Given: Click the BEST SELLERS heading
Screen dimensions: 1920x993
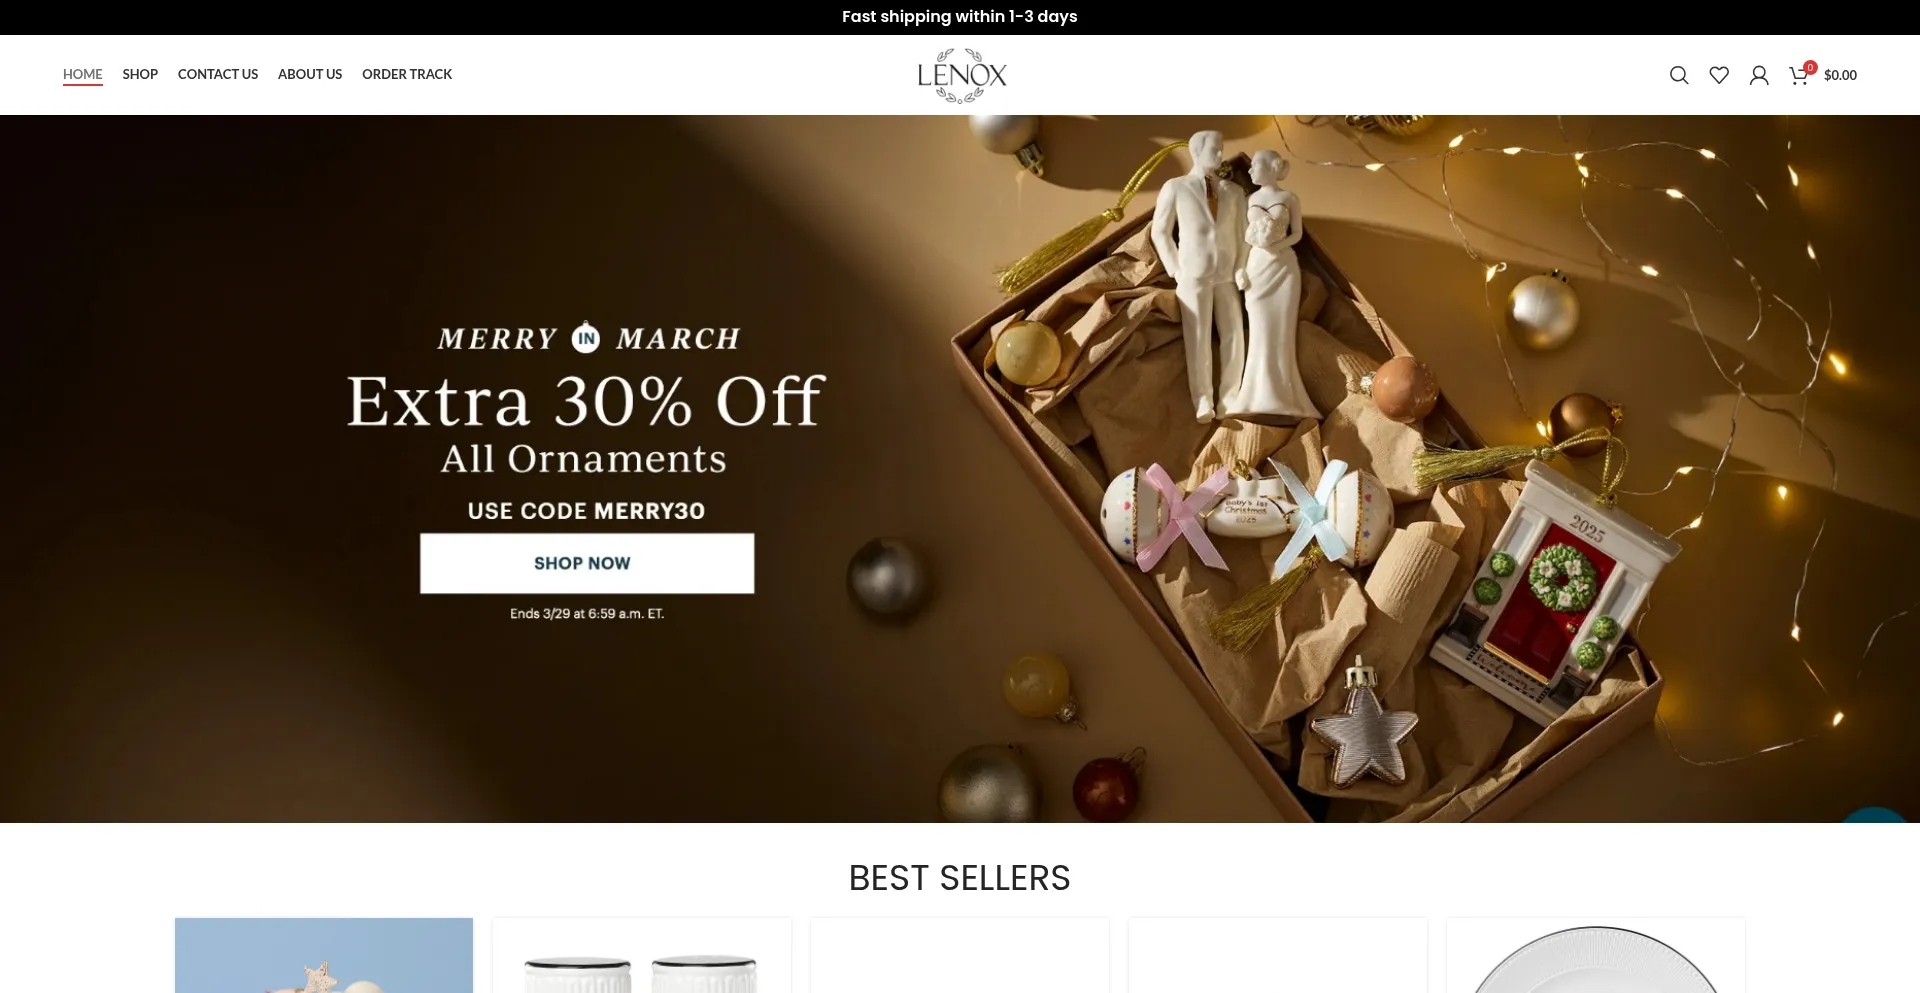Looking at the screenshot, I should click(960, 878).
